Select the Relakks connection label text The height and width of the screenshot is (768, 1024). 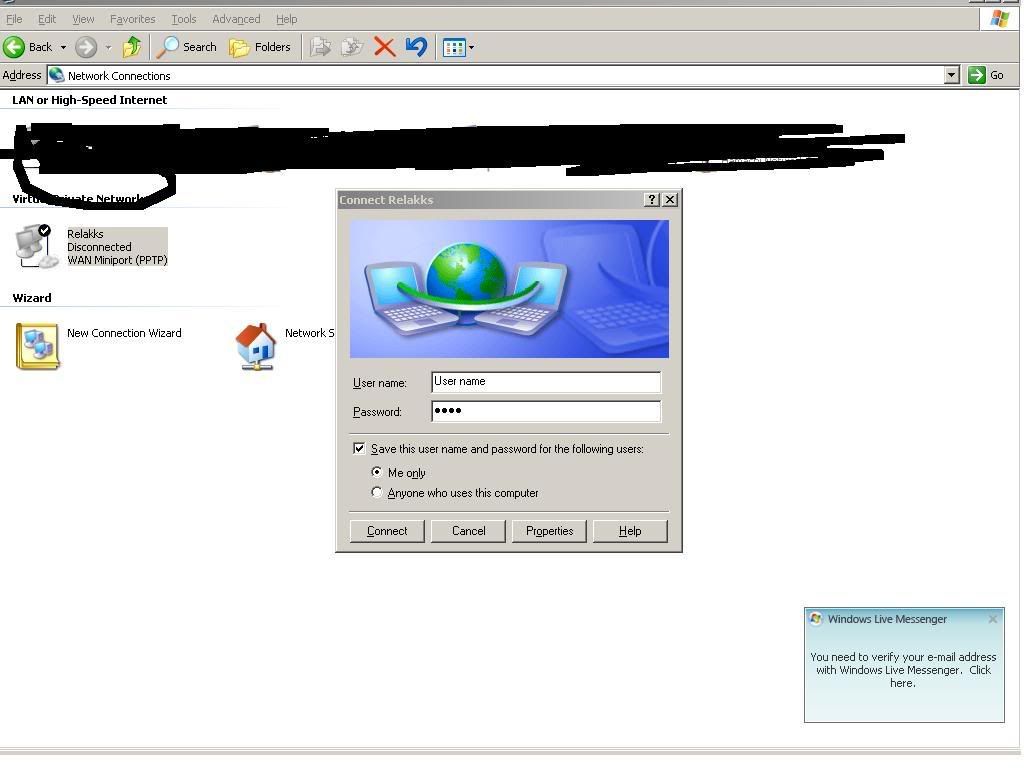pos(117,247)
